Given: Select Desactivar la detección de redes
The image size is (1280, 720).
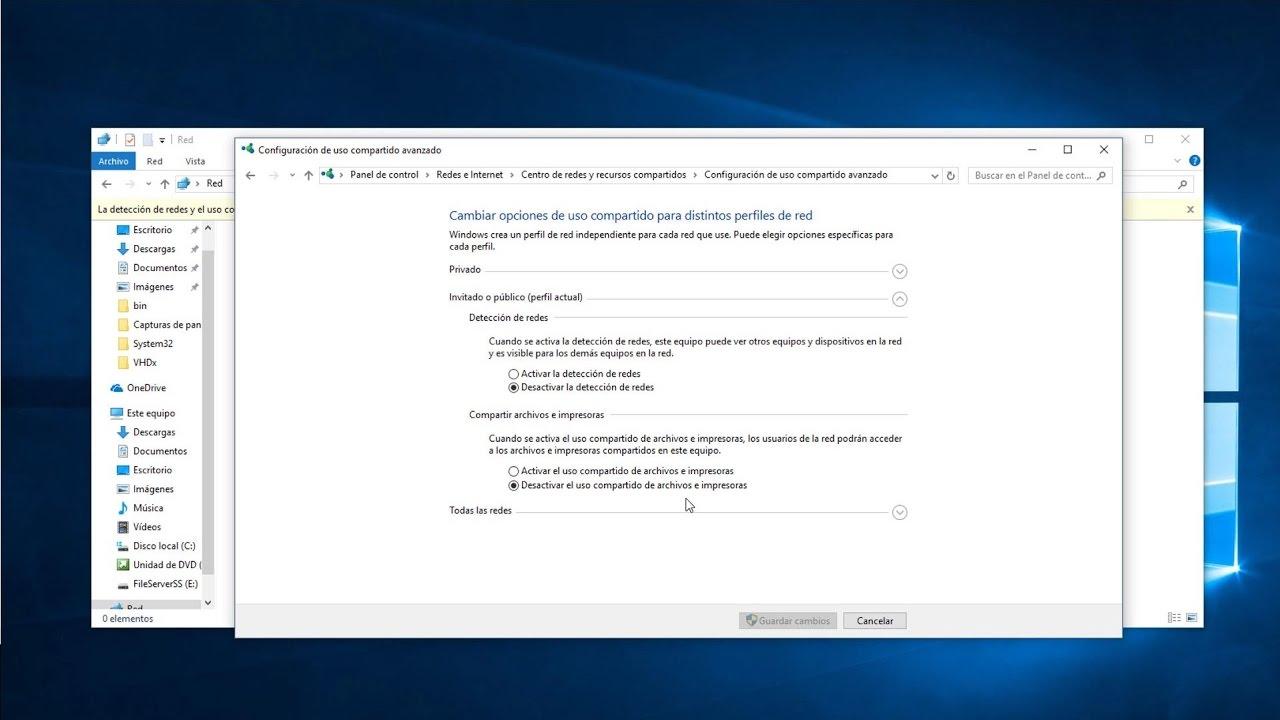Looking at the screenshot, I should click(514, 387).
